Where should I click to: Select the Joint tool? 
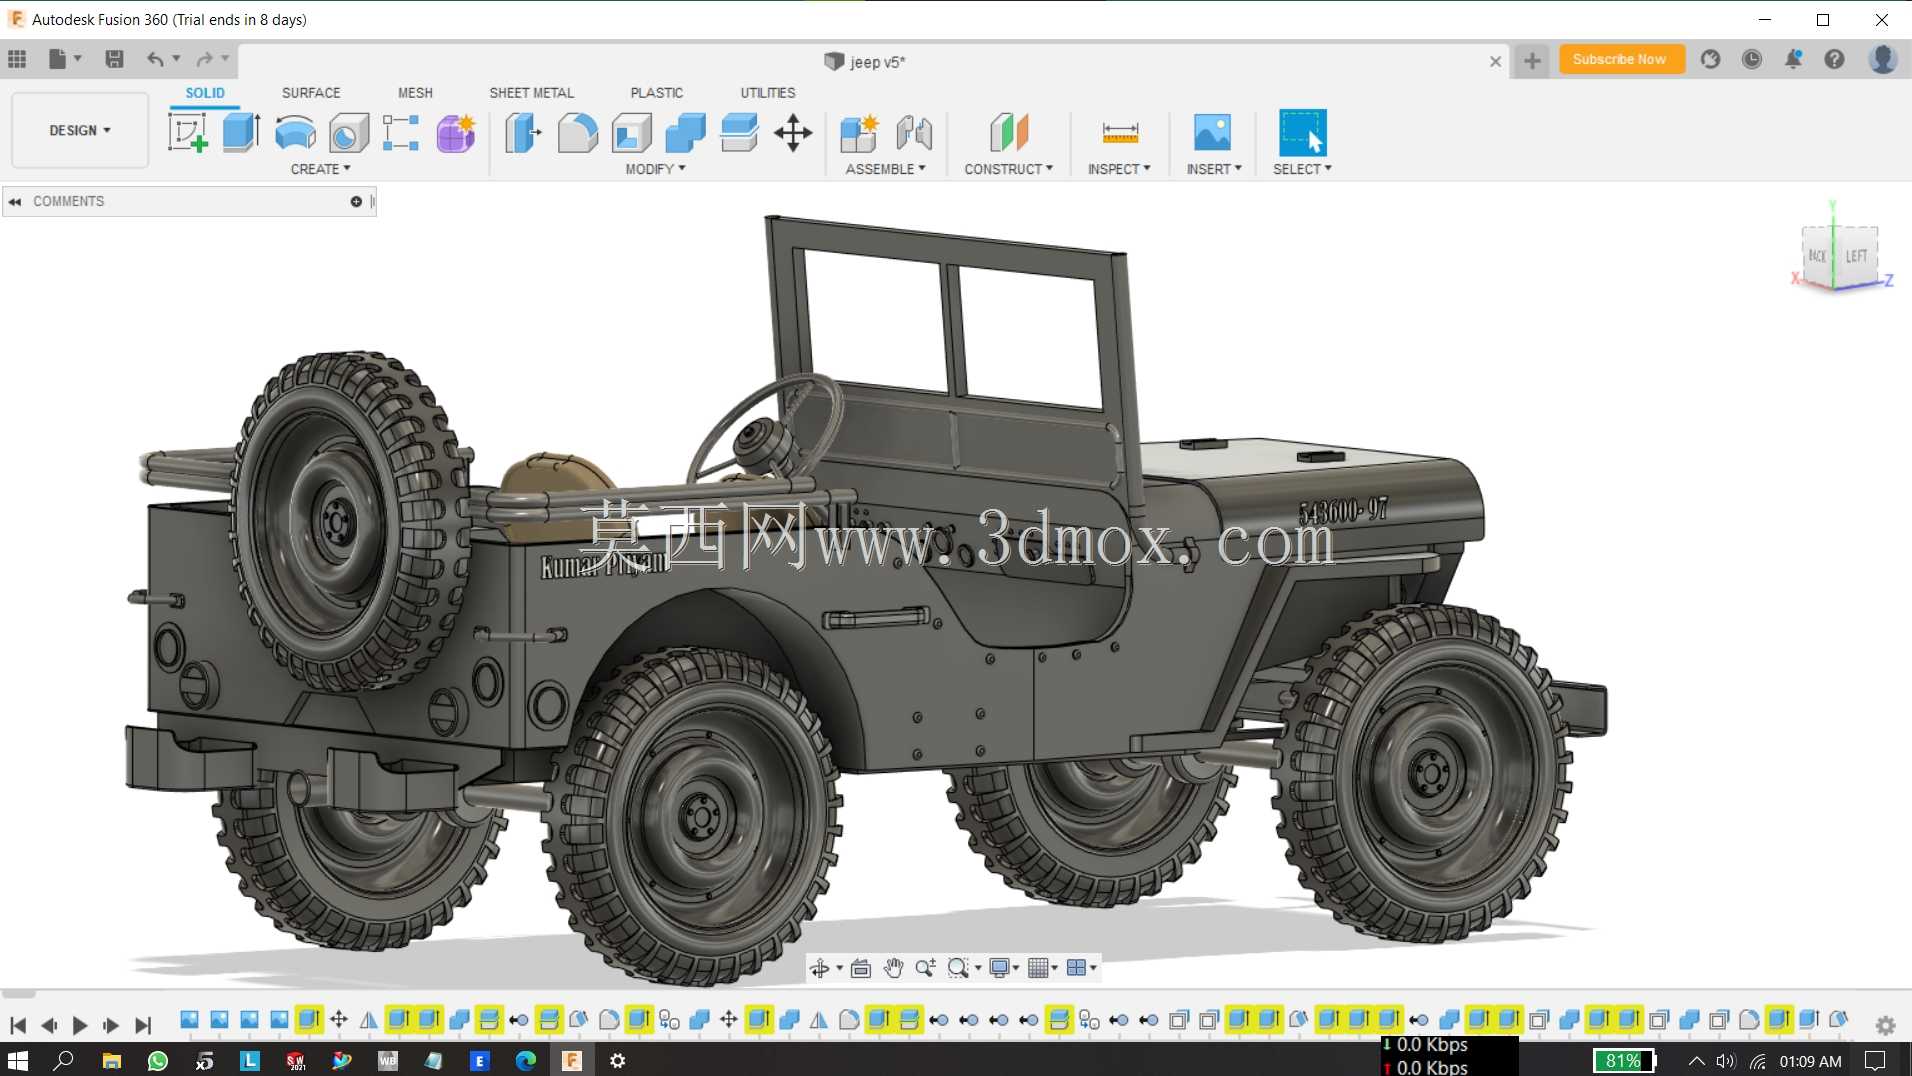(x=914, y=132)
